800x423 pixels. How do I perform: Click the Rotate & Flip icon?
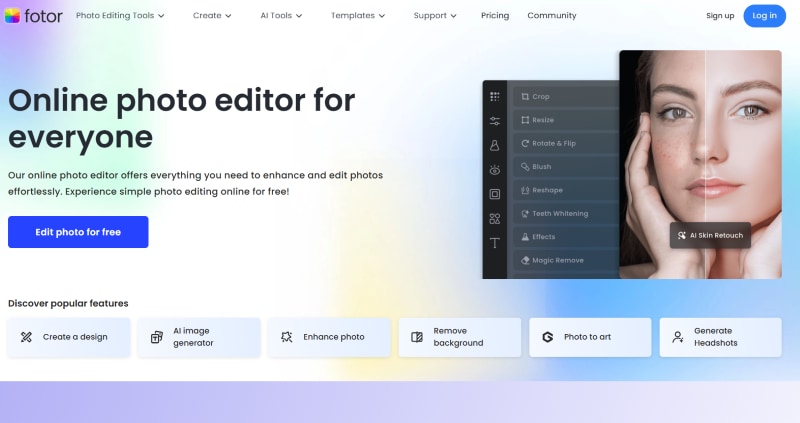[x=525, y=143]
